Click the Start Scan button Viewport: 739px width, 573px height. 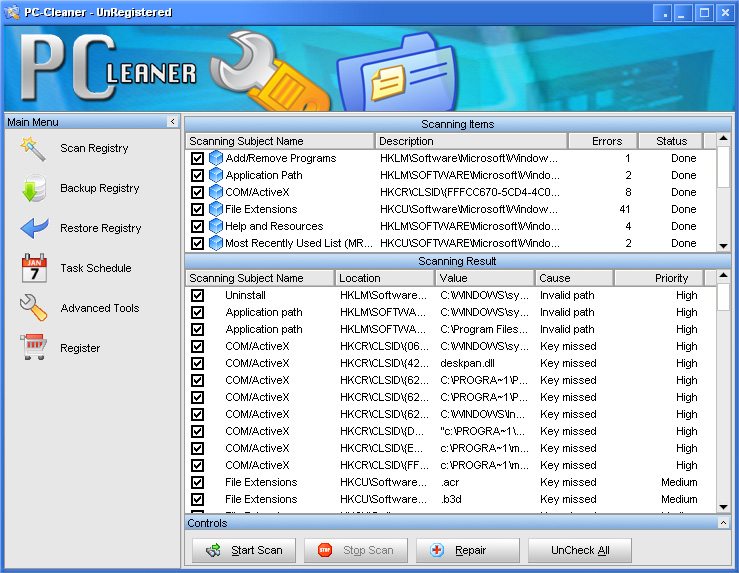[x=244, y=550]
